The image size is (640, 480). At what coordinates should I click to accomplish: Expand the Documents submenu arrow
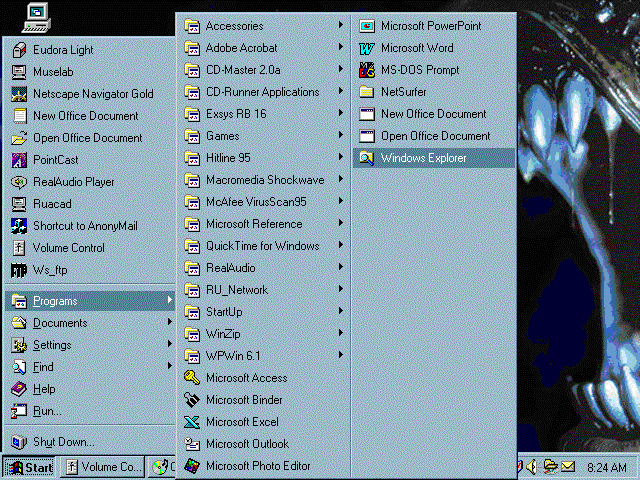(x=169, y=322)
